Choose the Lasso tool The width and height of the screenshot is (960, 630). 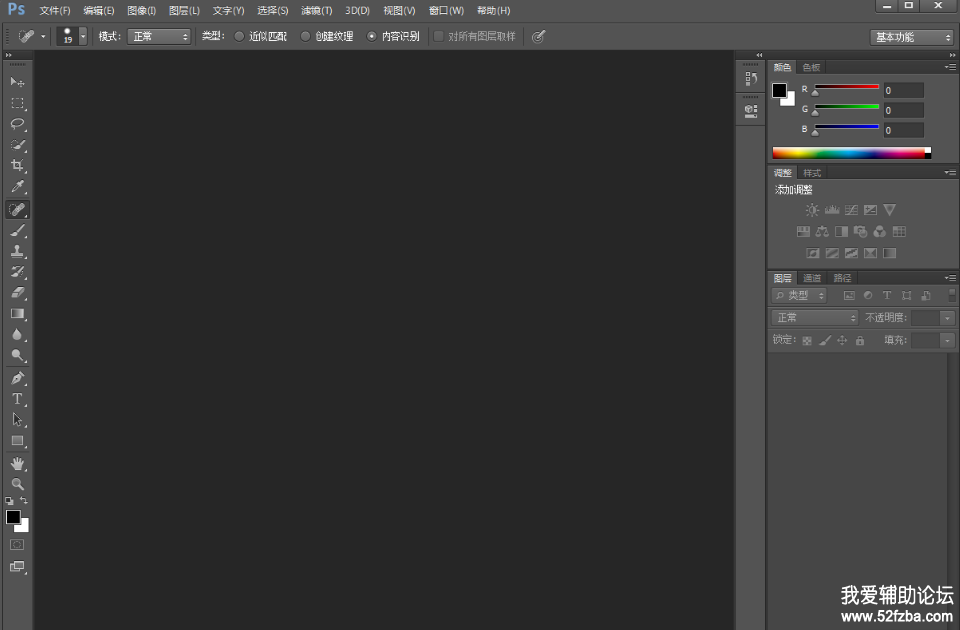17,124
